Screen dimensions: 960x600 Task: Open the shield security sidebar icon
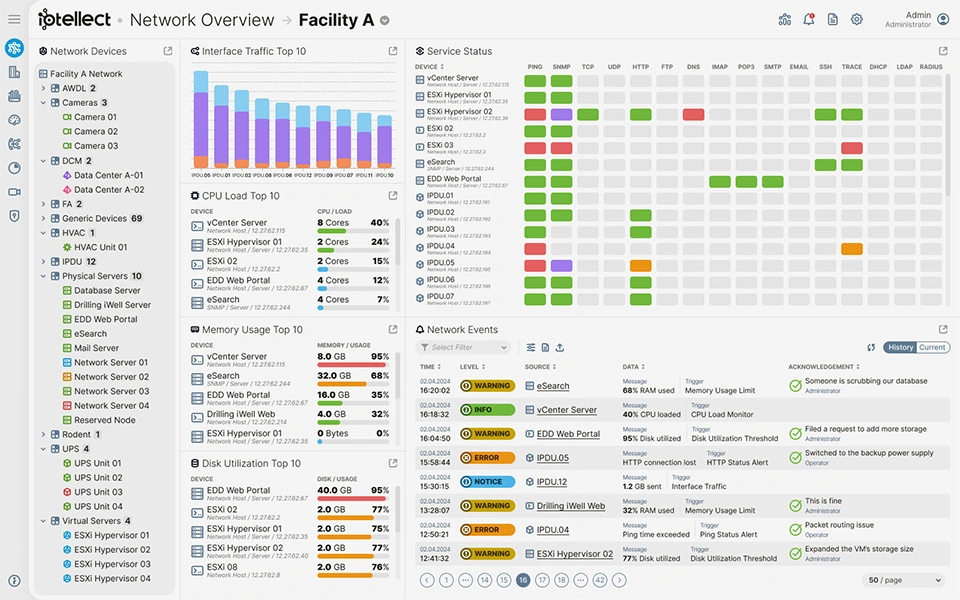pyautogui.click(x=14, y=216)
